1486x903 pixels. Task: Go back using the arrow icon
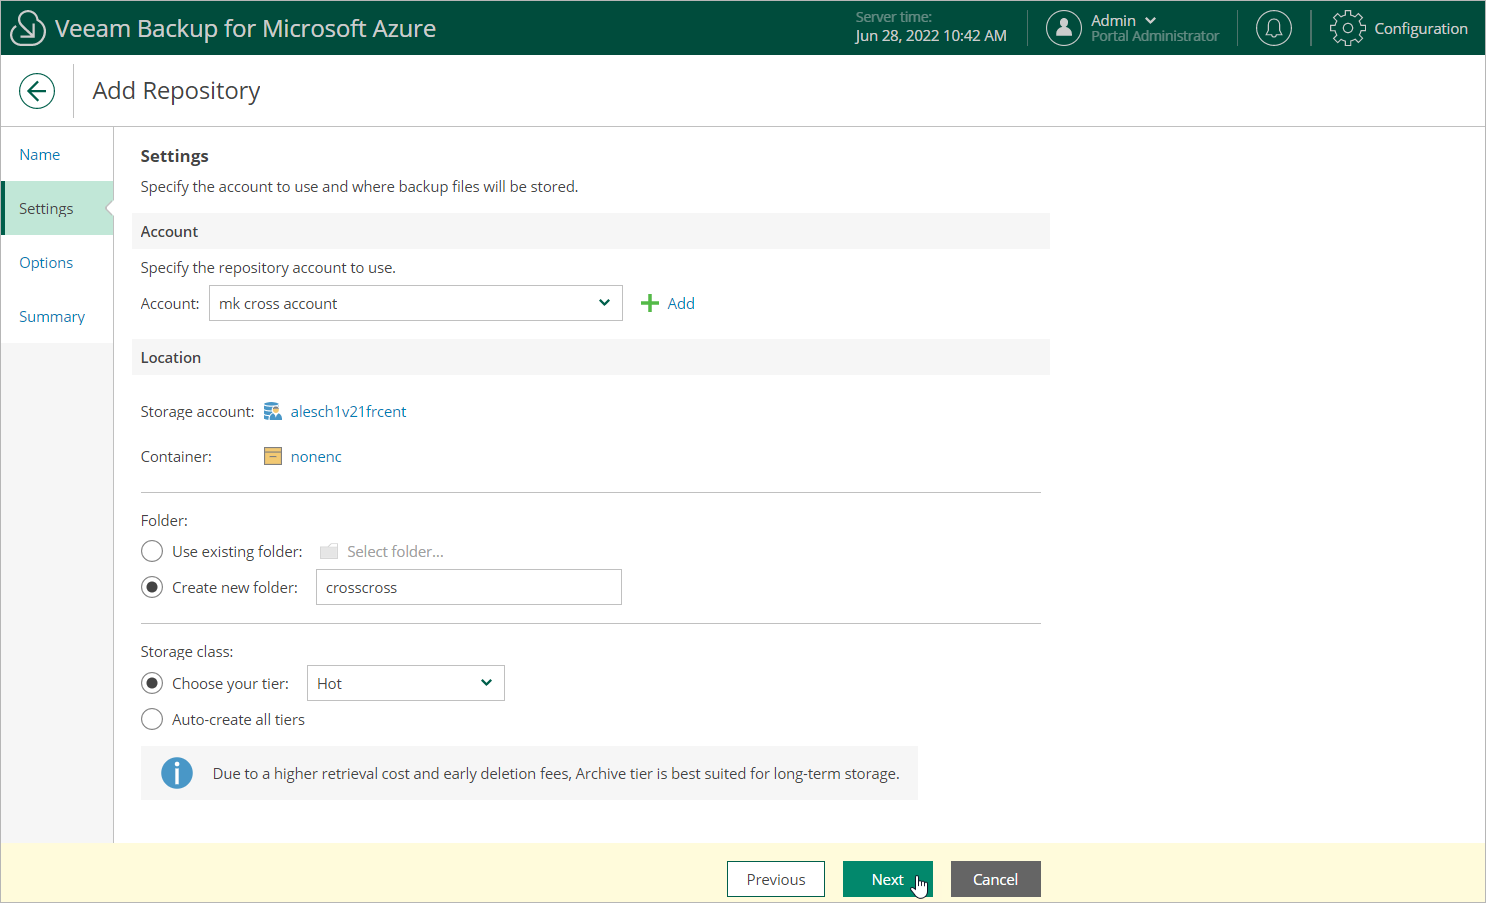pyautogui.click(x=37, y=91)
